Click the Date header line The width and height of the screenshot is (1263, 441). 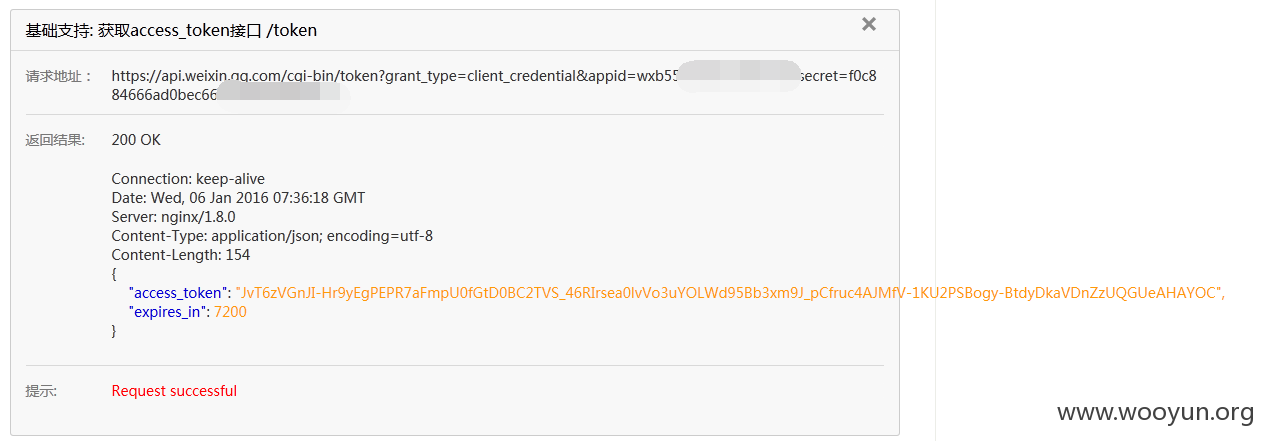click(238, 198)
